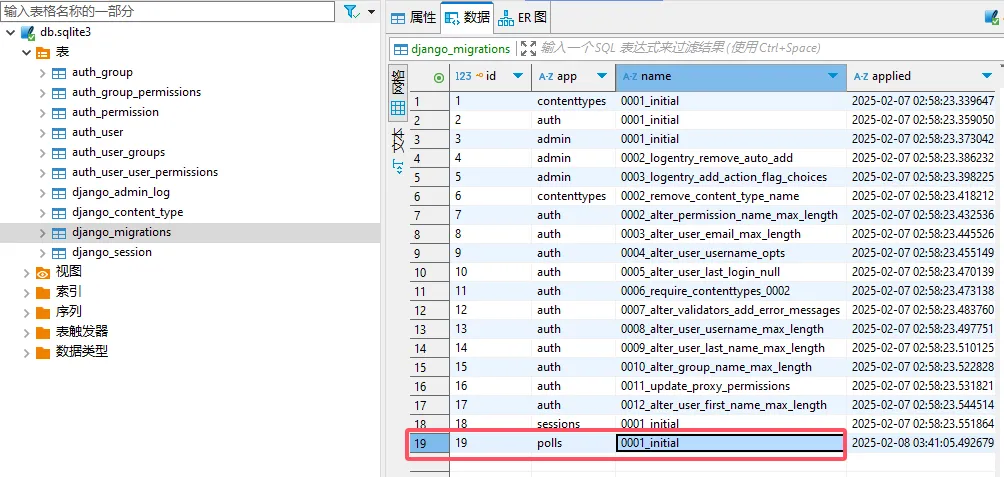
Task: Select the 表 folder icon
Action: coord(44,53)
